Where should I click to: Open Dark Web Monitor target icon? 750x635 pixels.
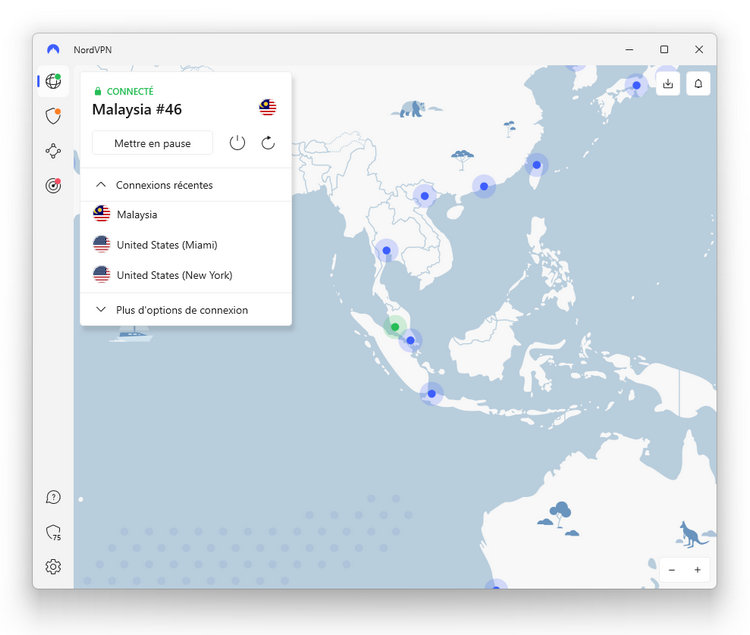(53, 186)
